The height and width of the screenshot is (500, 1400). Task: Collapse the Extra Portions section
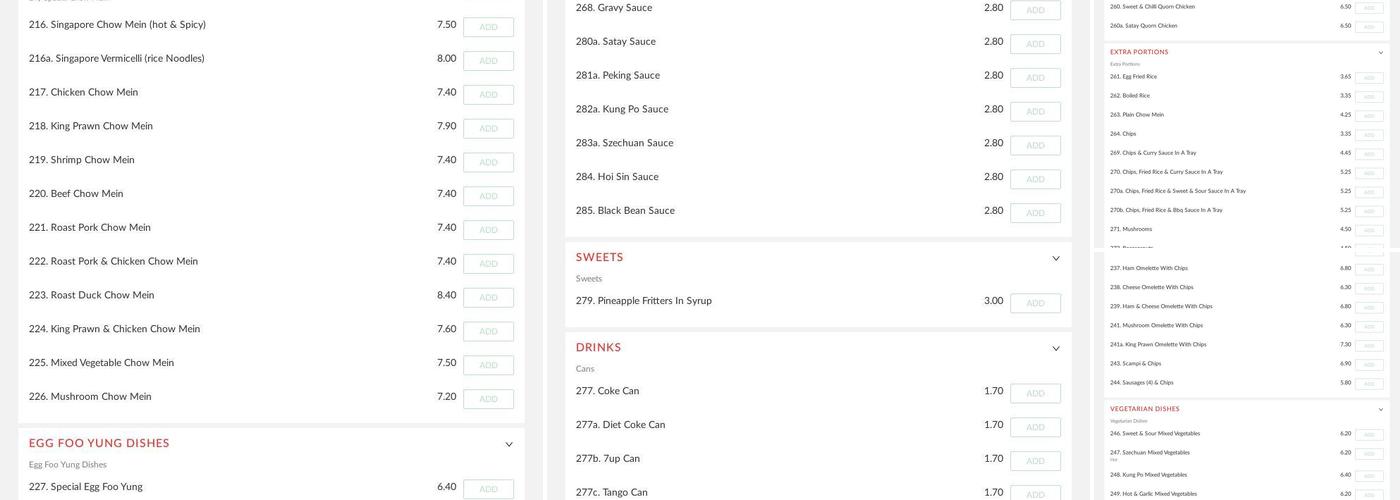point(1381,53)
